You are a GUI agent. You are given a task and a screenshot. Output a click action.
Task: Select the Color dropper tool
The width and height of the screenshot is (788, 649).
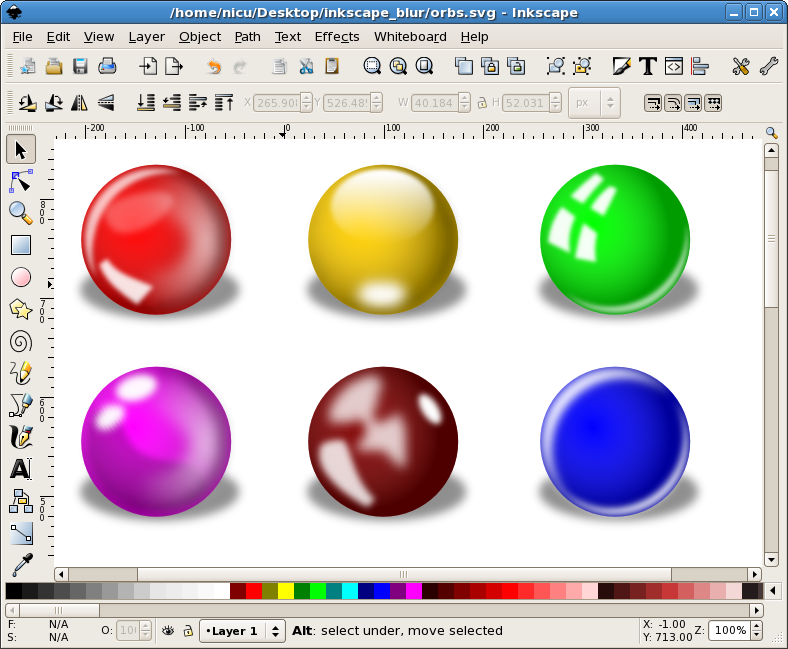(21, 565)
